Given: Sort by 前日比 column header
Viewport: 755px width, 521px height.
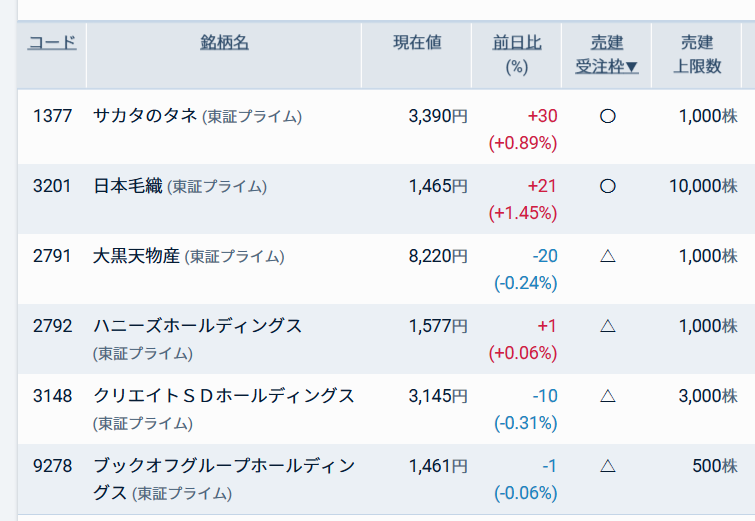Looking at the screenshot, I should (x=517, y=43).
